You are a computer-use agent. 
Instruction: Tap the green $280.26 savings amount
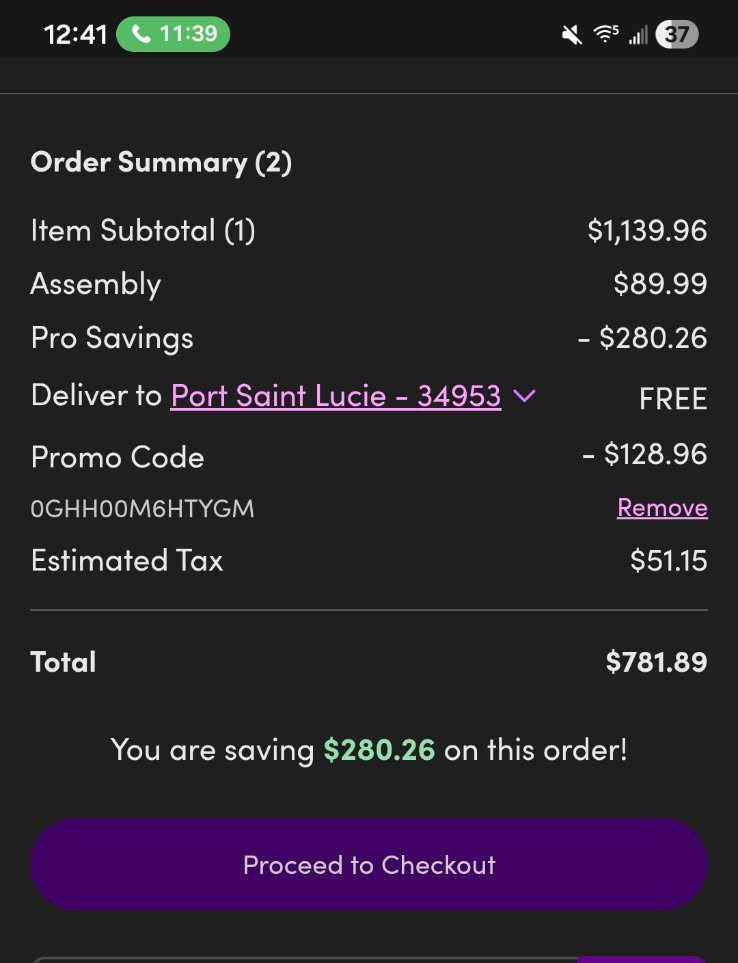379,749
